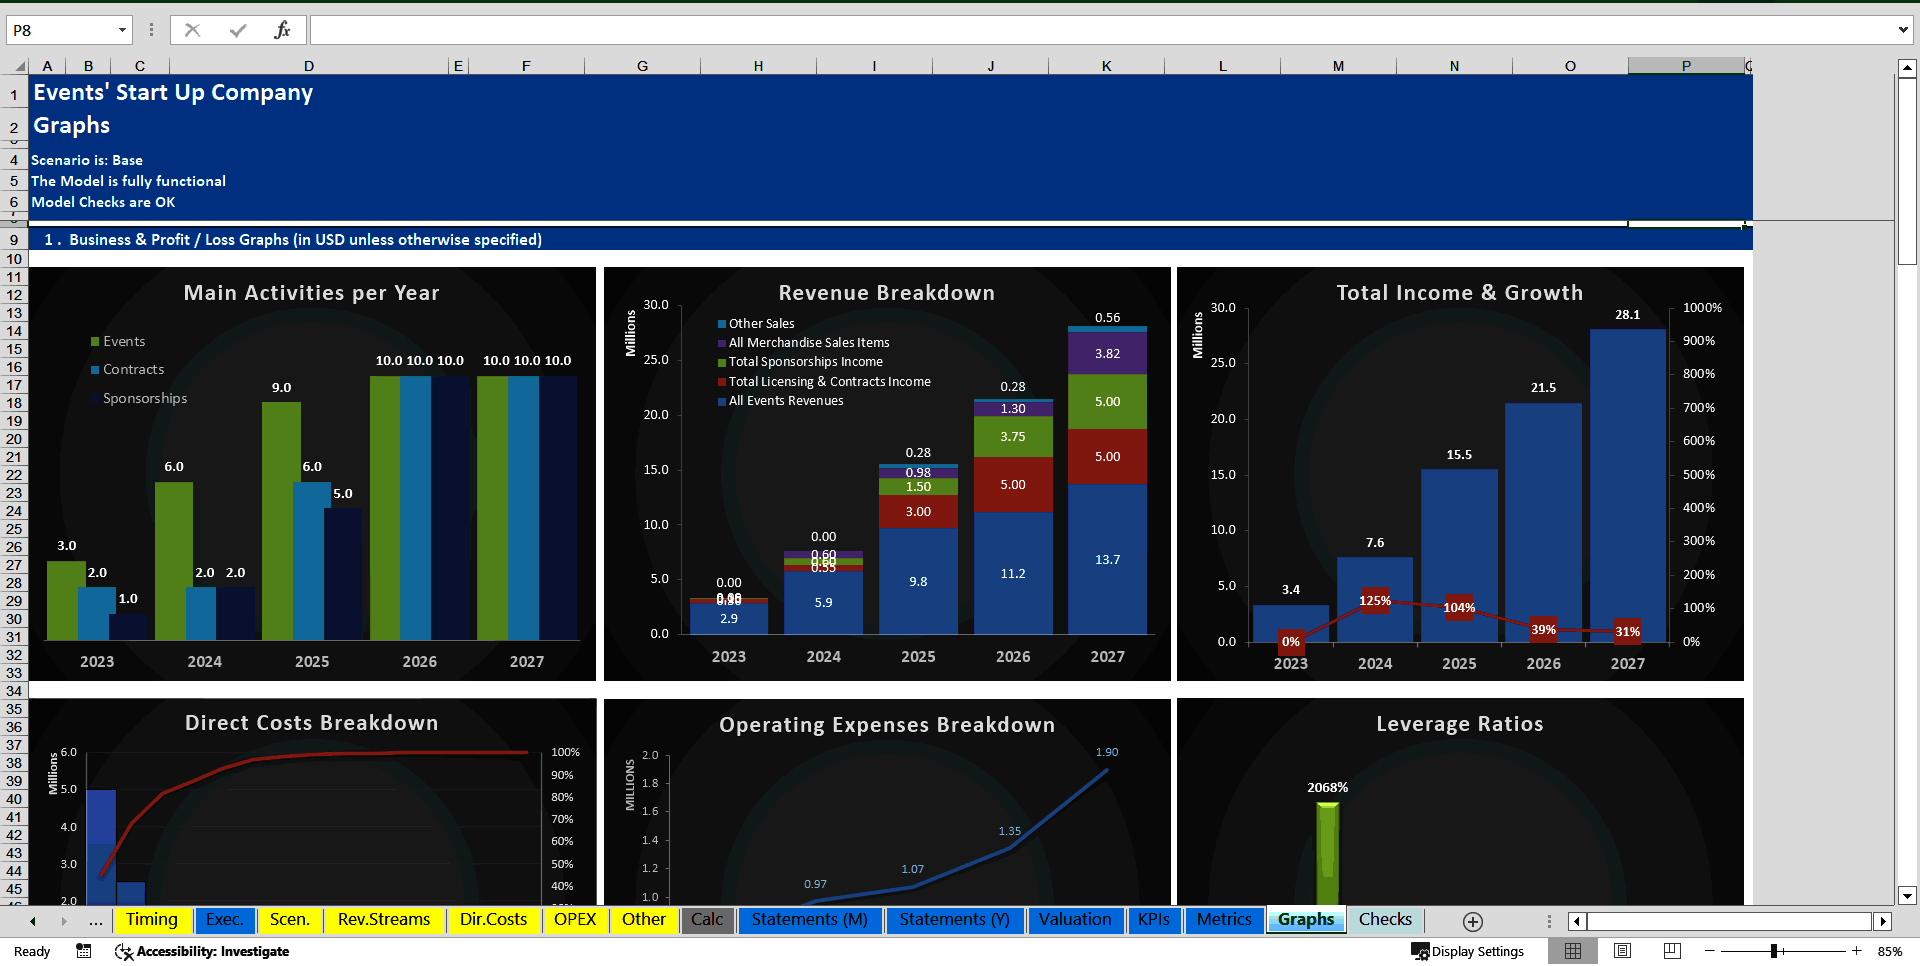Switch to Page Layout view icon
The image size is (1920, 966).
[1623, 951]
